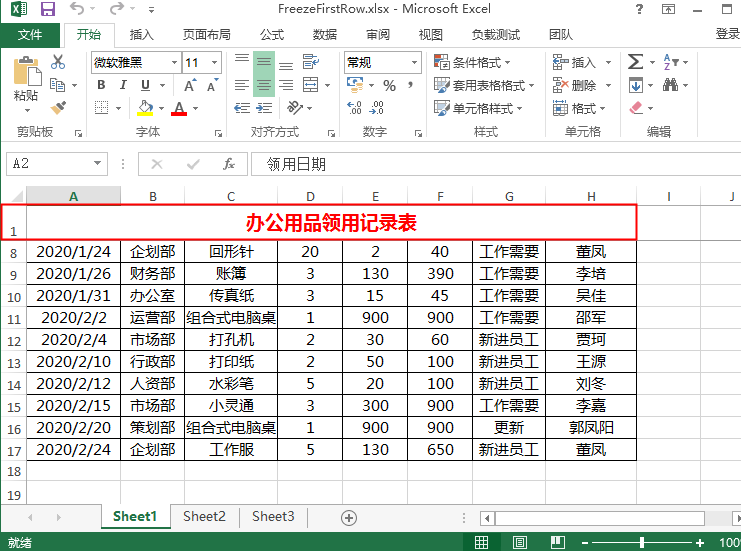The image size is (741, 551).
Task: Align text to middle of cell
Action: 264,62
